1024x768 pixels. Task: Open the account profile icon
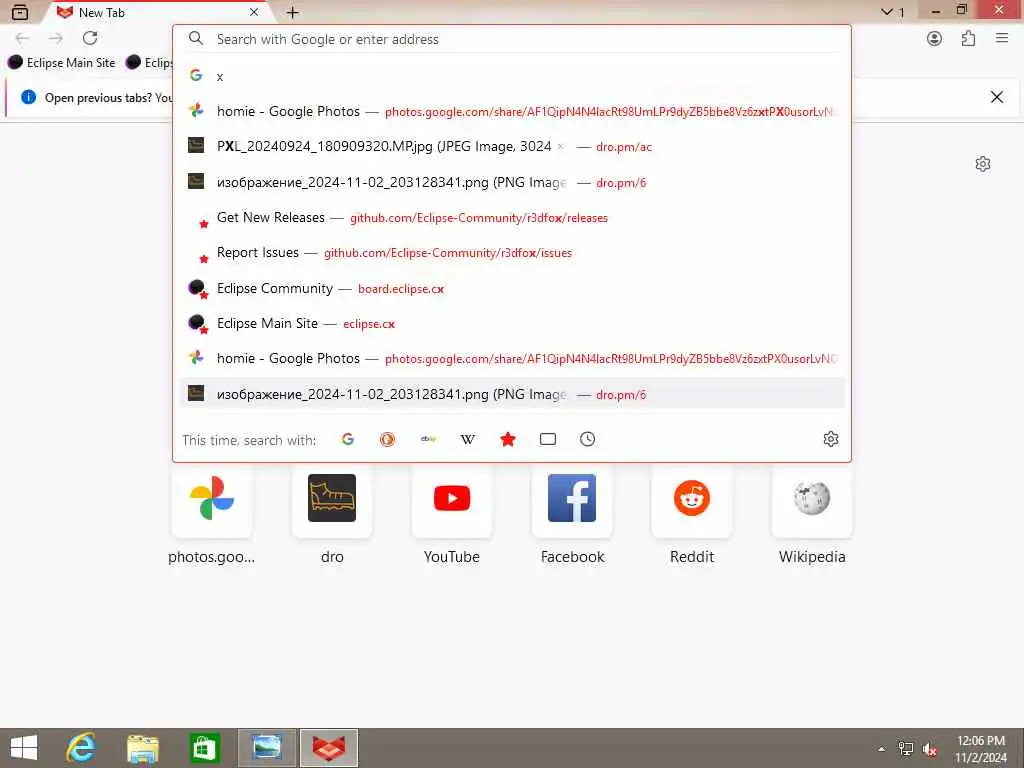pos(935,39)
